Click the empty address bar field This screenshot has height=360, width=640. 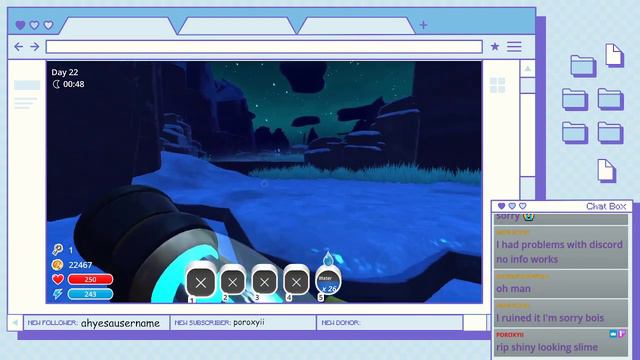(x=264, y=47)
